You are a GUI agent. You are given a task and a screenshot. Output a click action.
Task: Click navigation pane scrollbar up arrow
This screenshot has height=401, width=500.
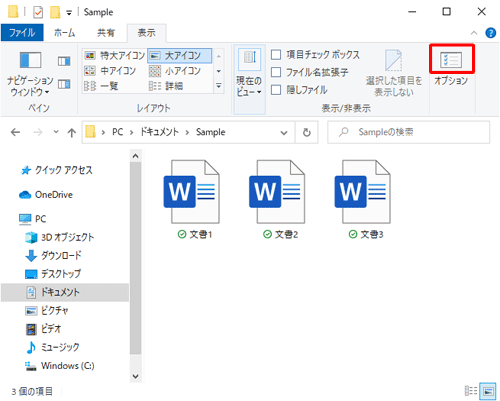coord(135,156)
